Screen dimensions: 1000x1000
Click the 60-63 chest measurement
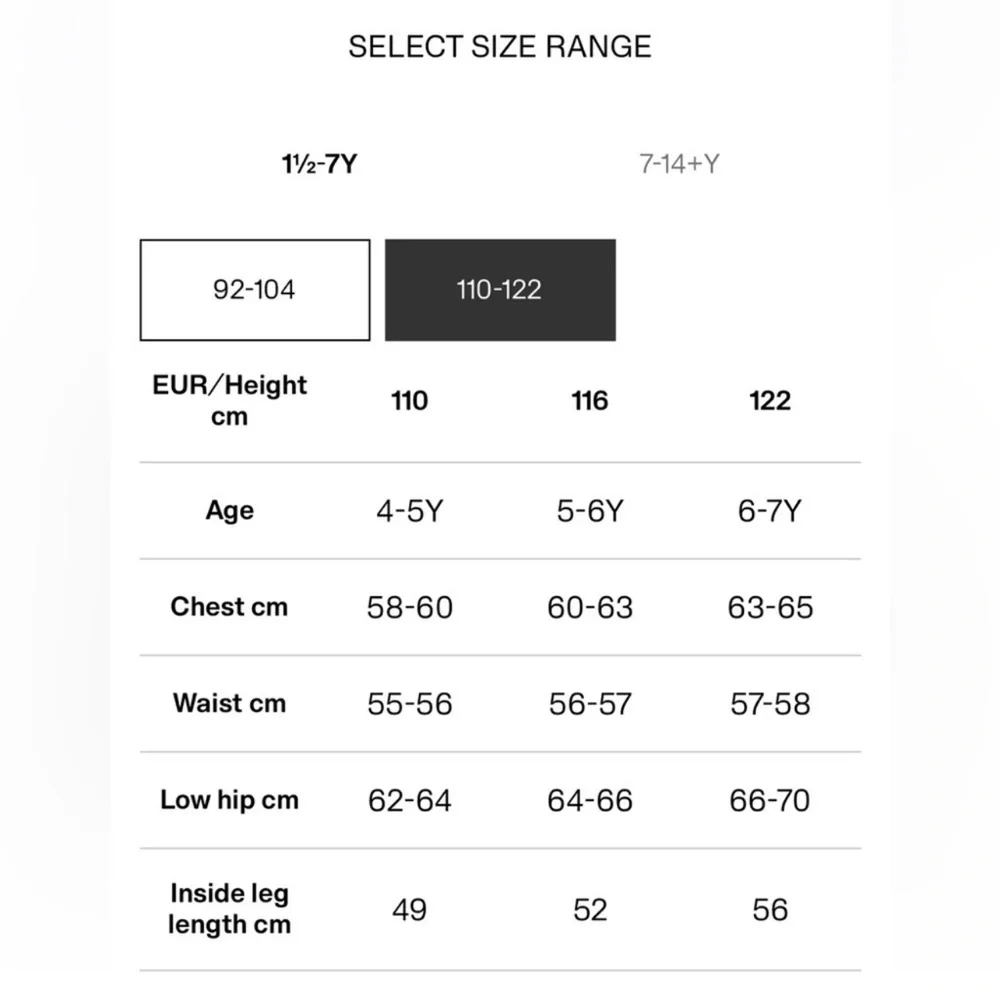tap(590, 607)
